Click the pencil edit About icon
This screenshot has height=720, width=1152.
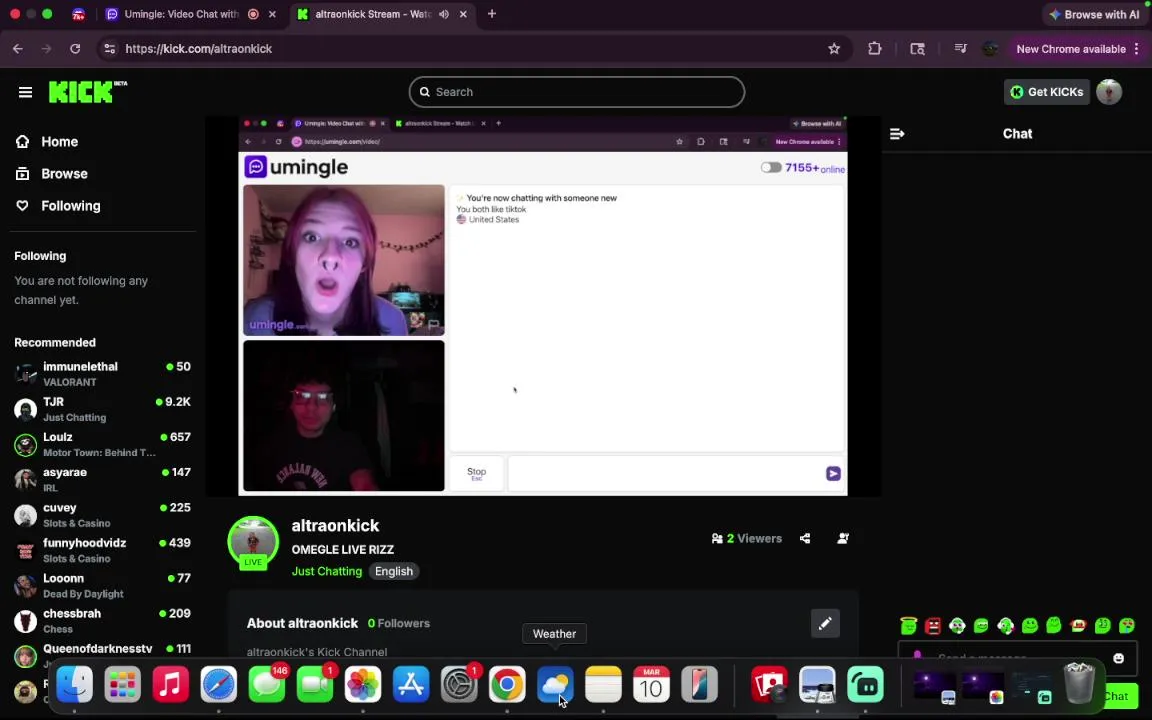[x=825, y=623]
